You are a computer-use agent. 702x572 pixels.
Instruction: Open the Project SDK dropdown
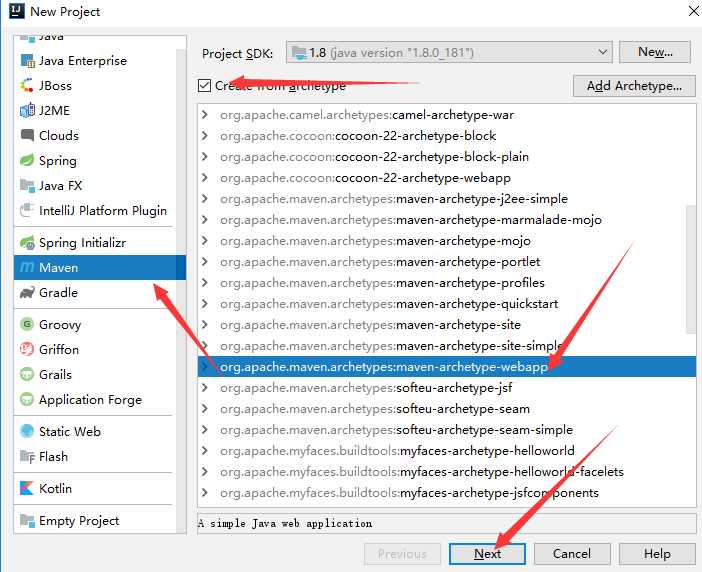click(x=449, y=53)
